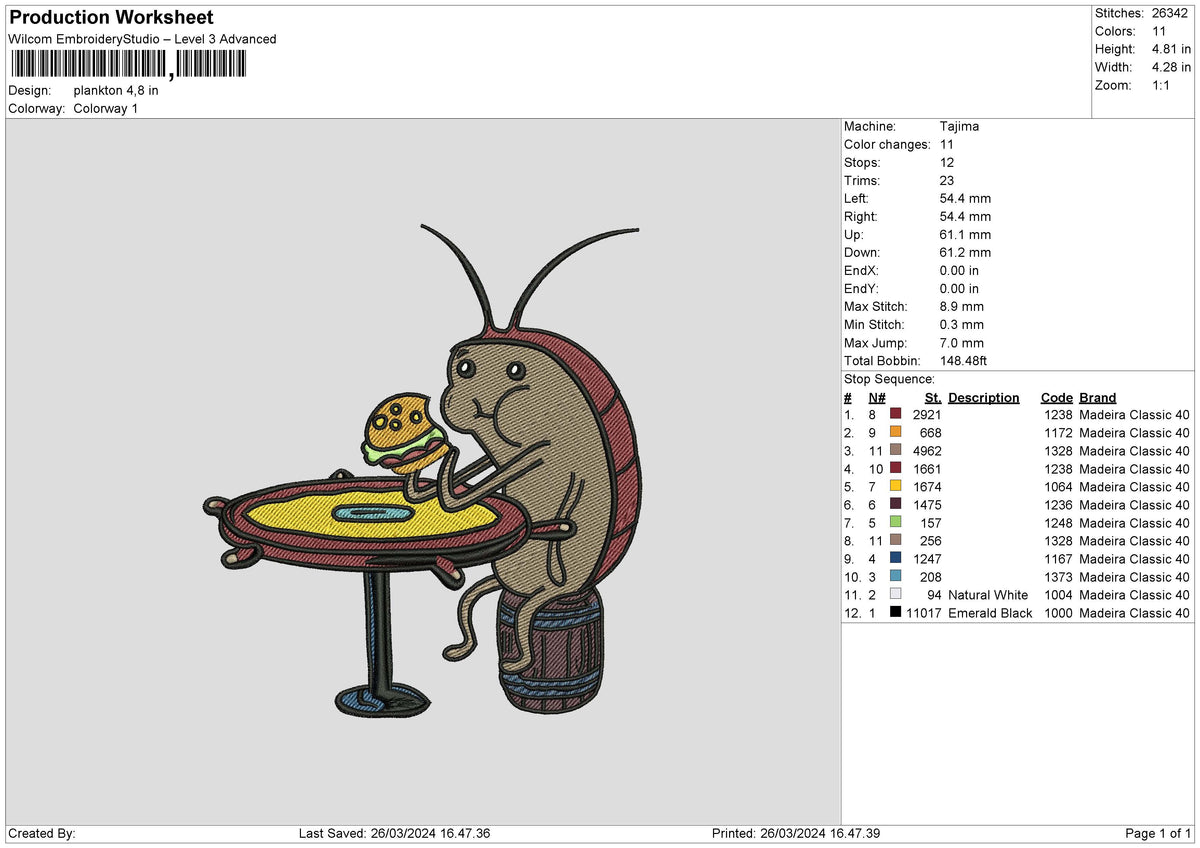Click the Width value 4.28 in
The width and height of the screenshot is (1200, 848).
pyautogui.click(x=1170, y=67)
